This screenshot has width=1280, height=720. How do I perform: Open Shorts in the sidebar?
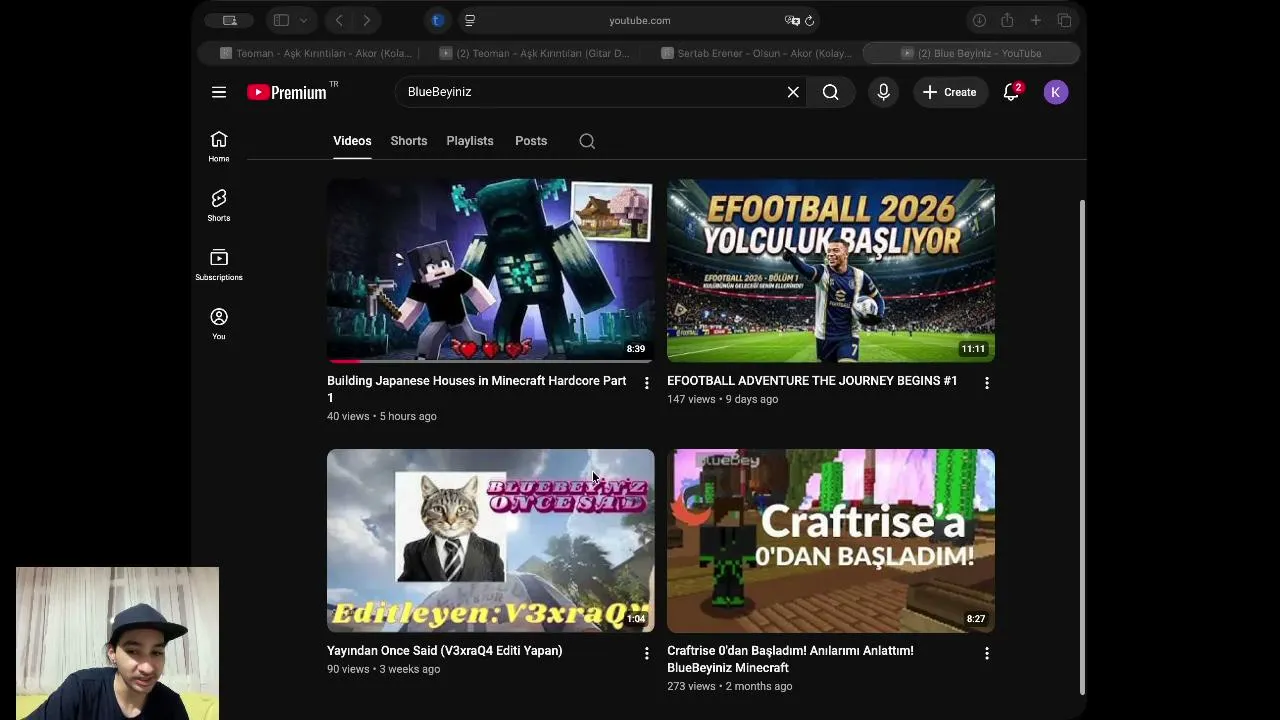[x=219, y=205]
